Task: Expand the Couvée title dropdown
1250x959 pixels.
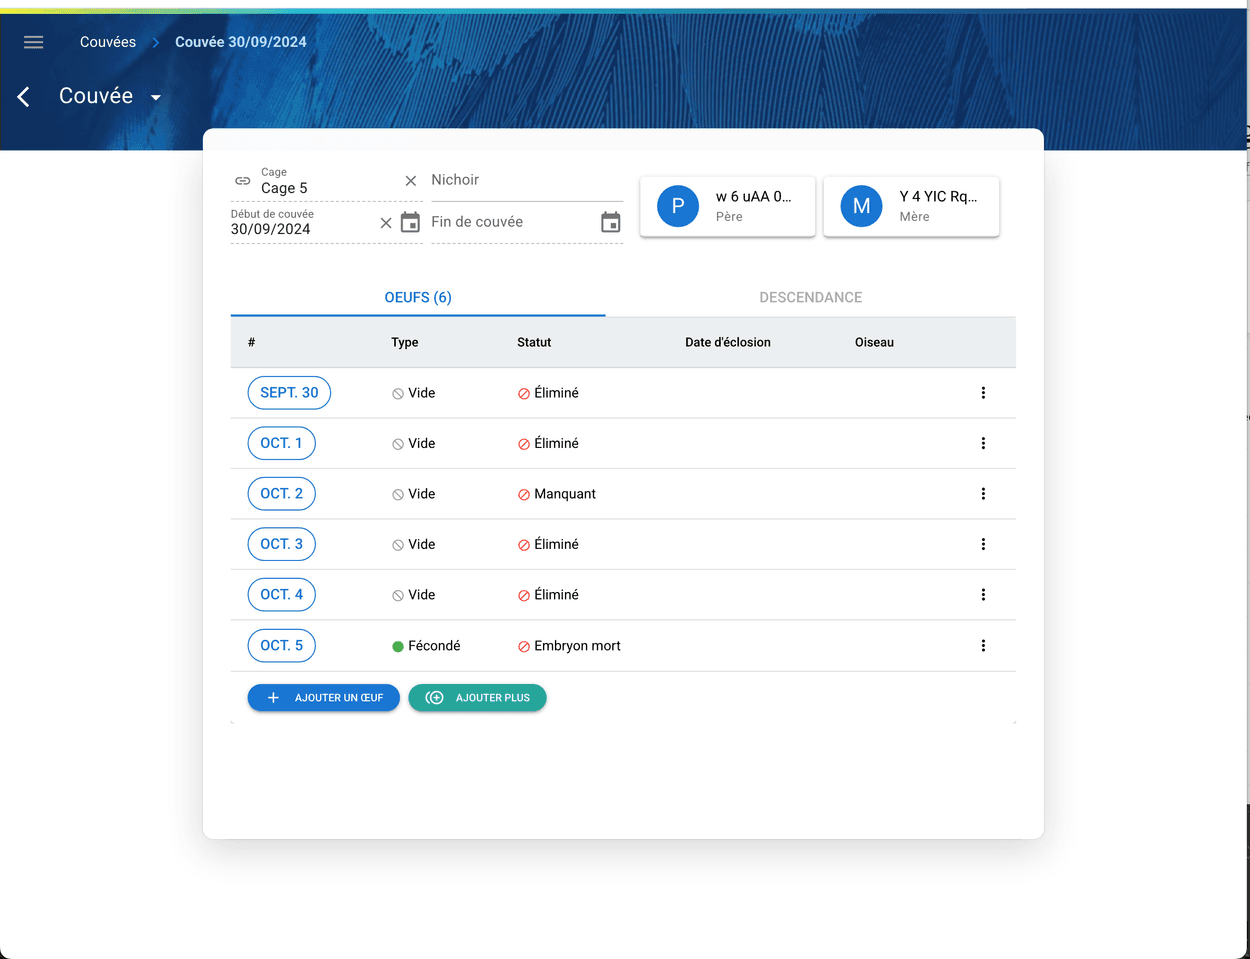Action: coord(156,97)
